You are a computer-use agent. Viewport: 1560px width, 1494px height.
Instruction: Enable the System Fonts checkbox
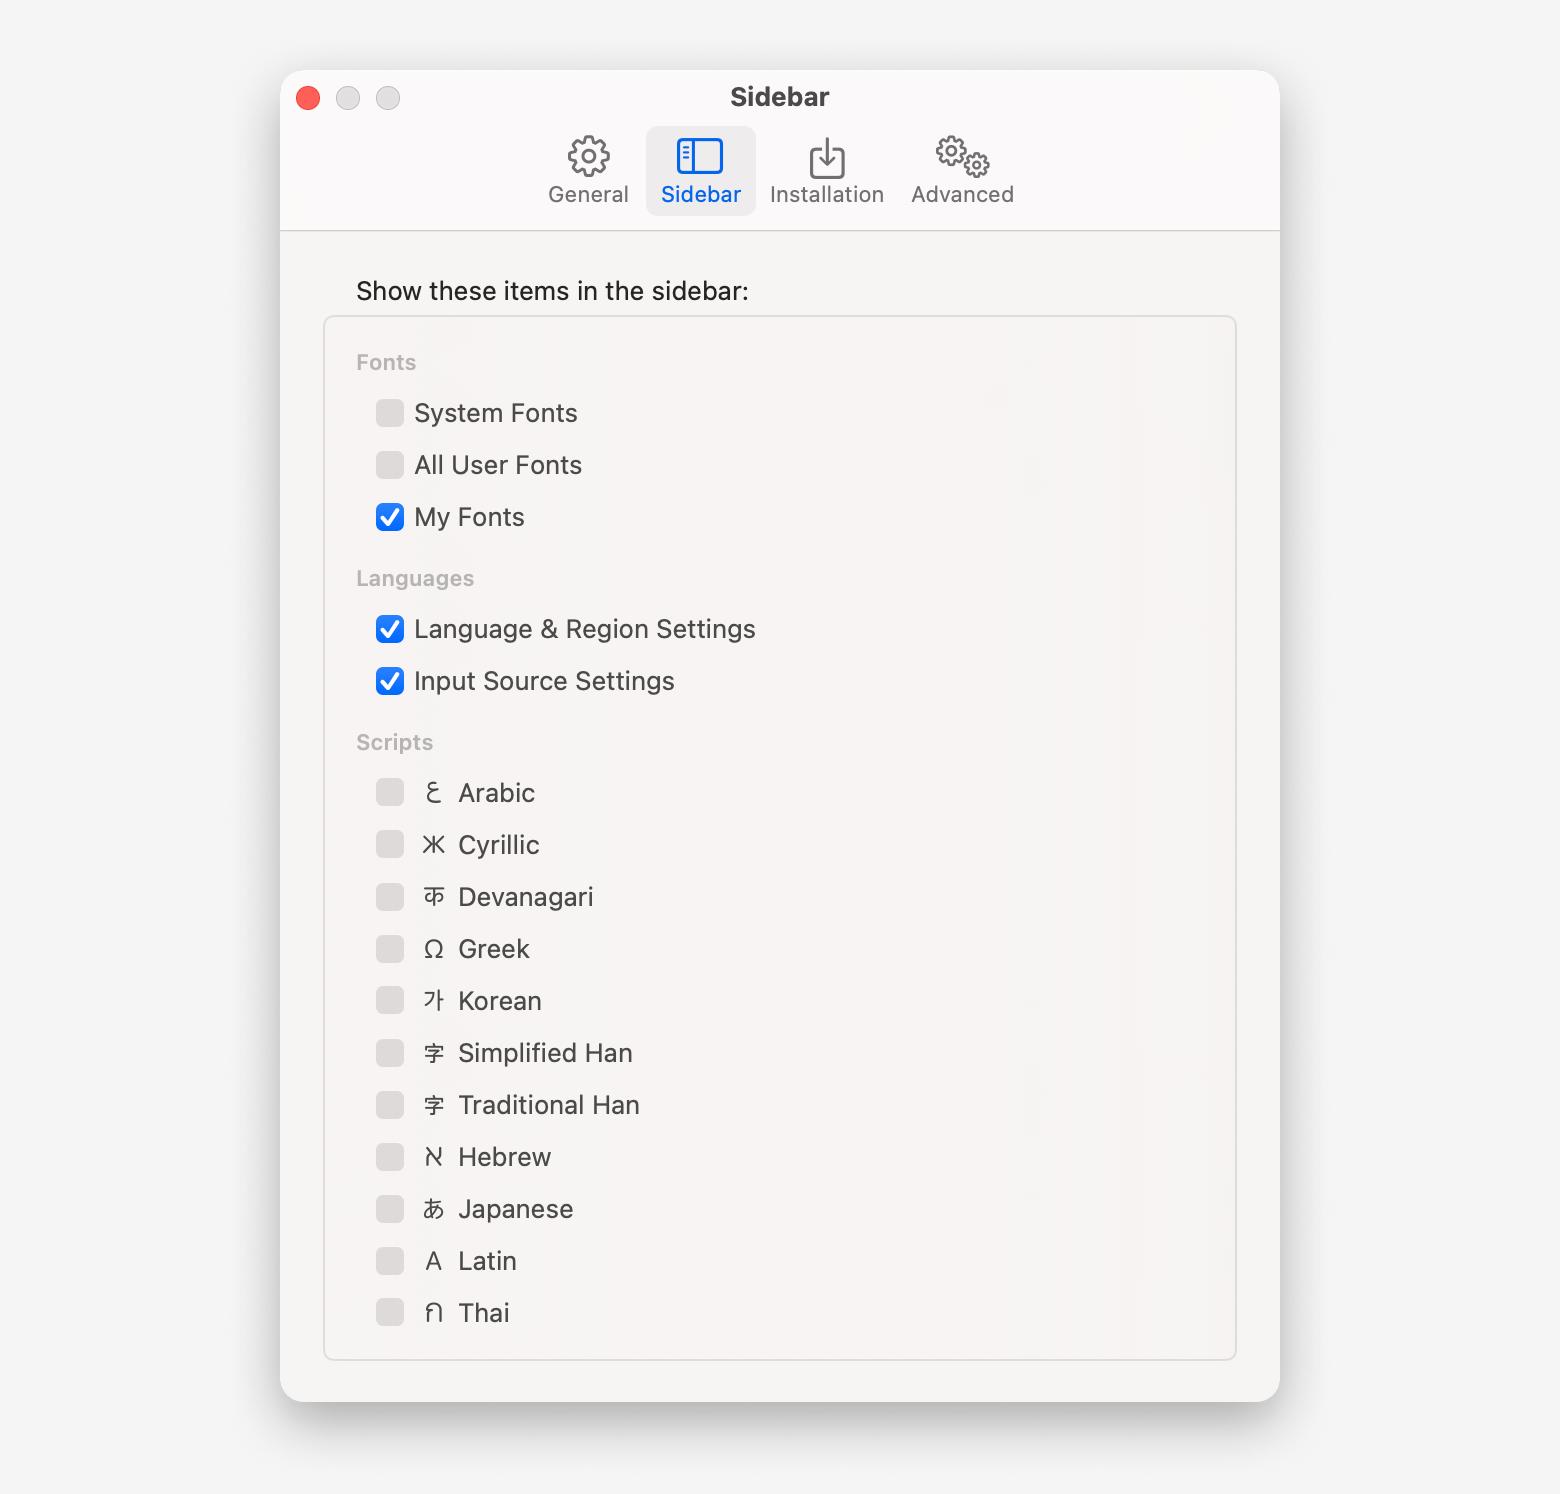tap(390, 413)
